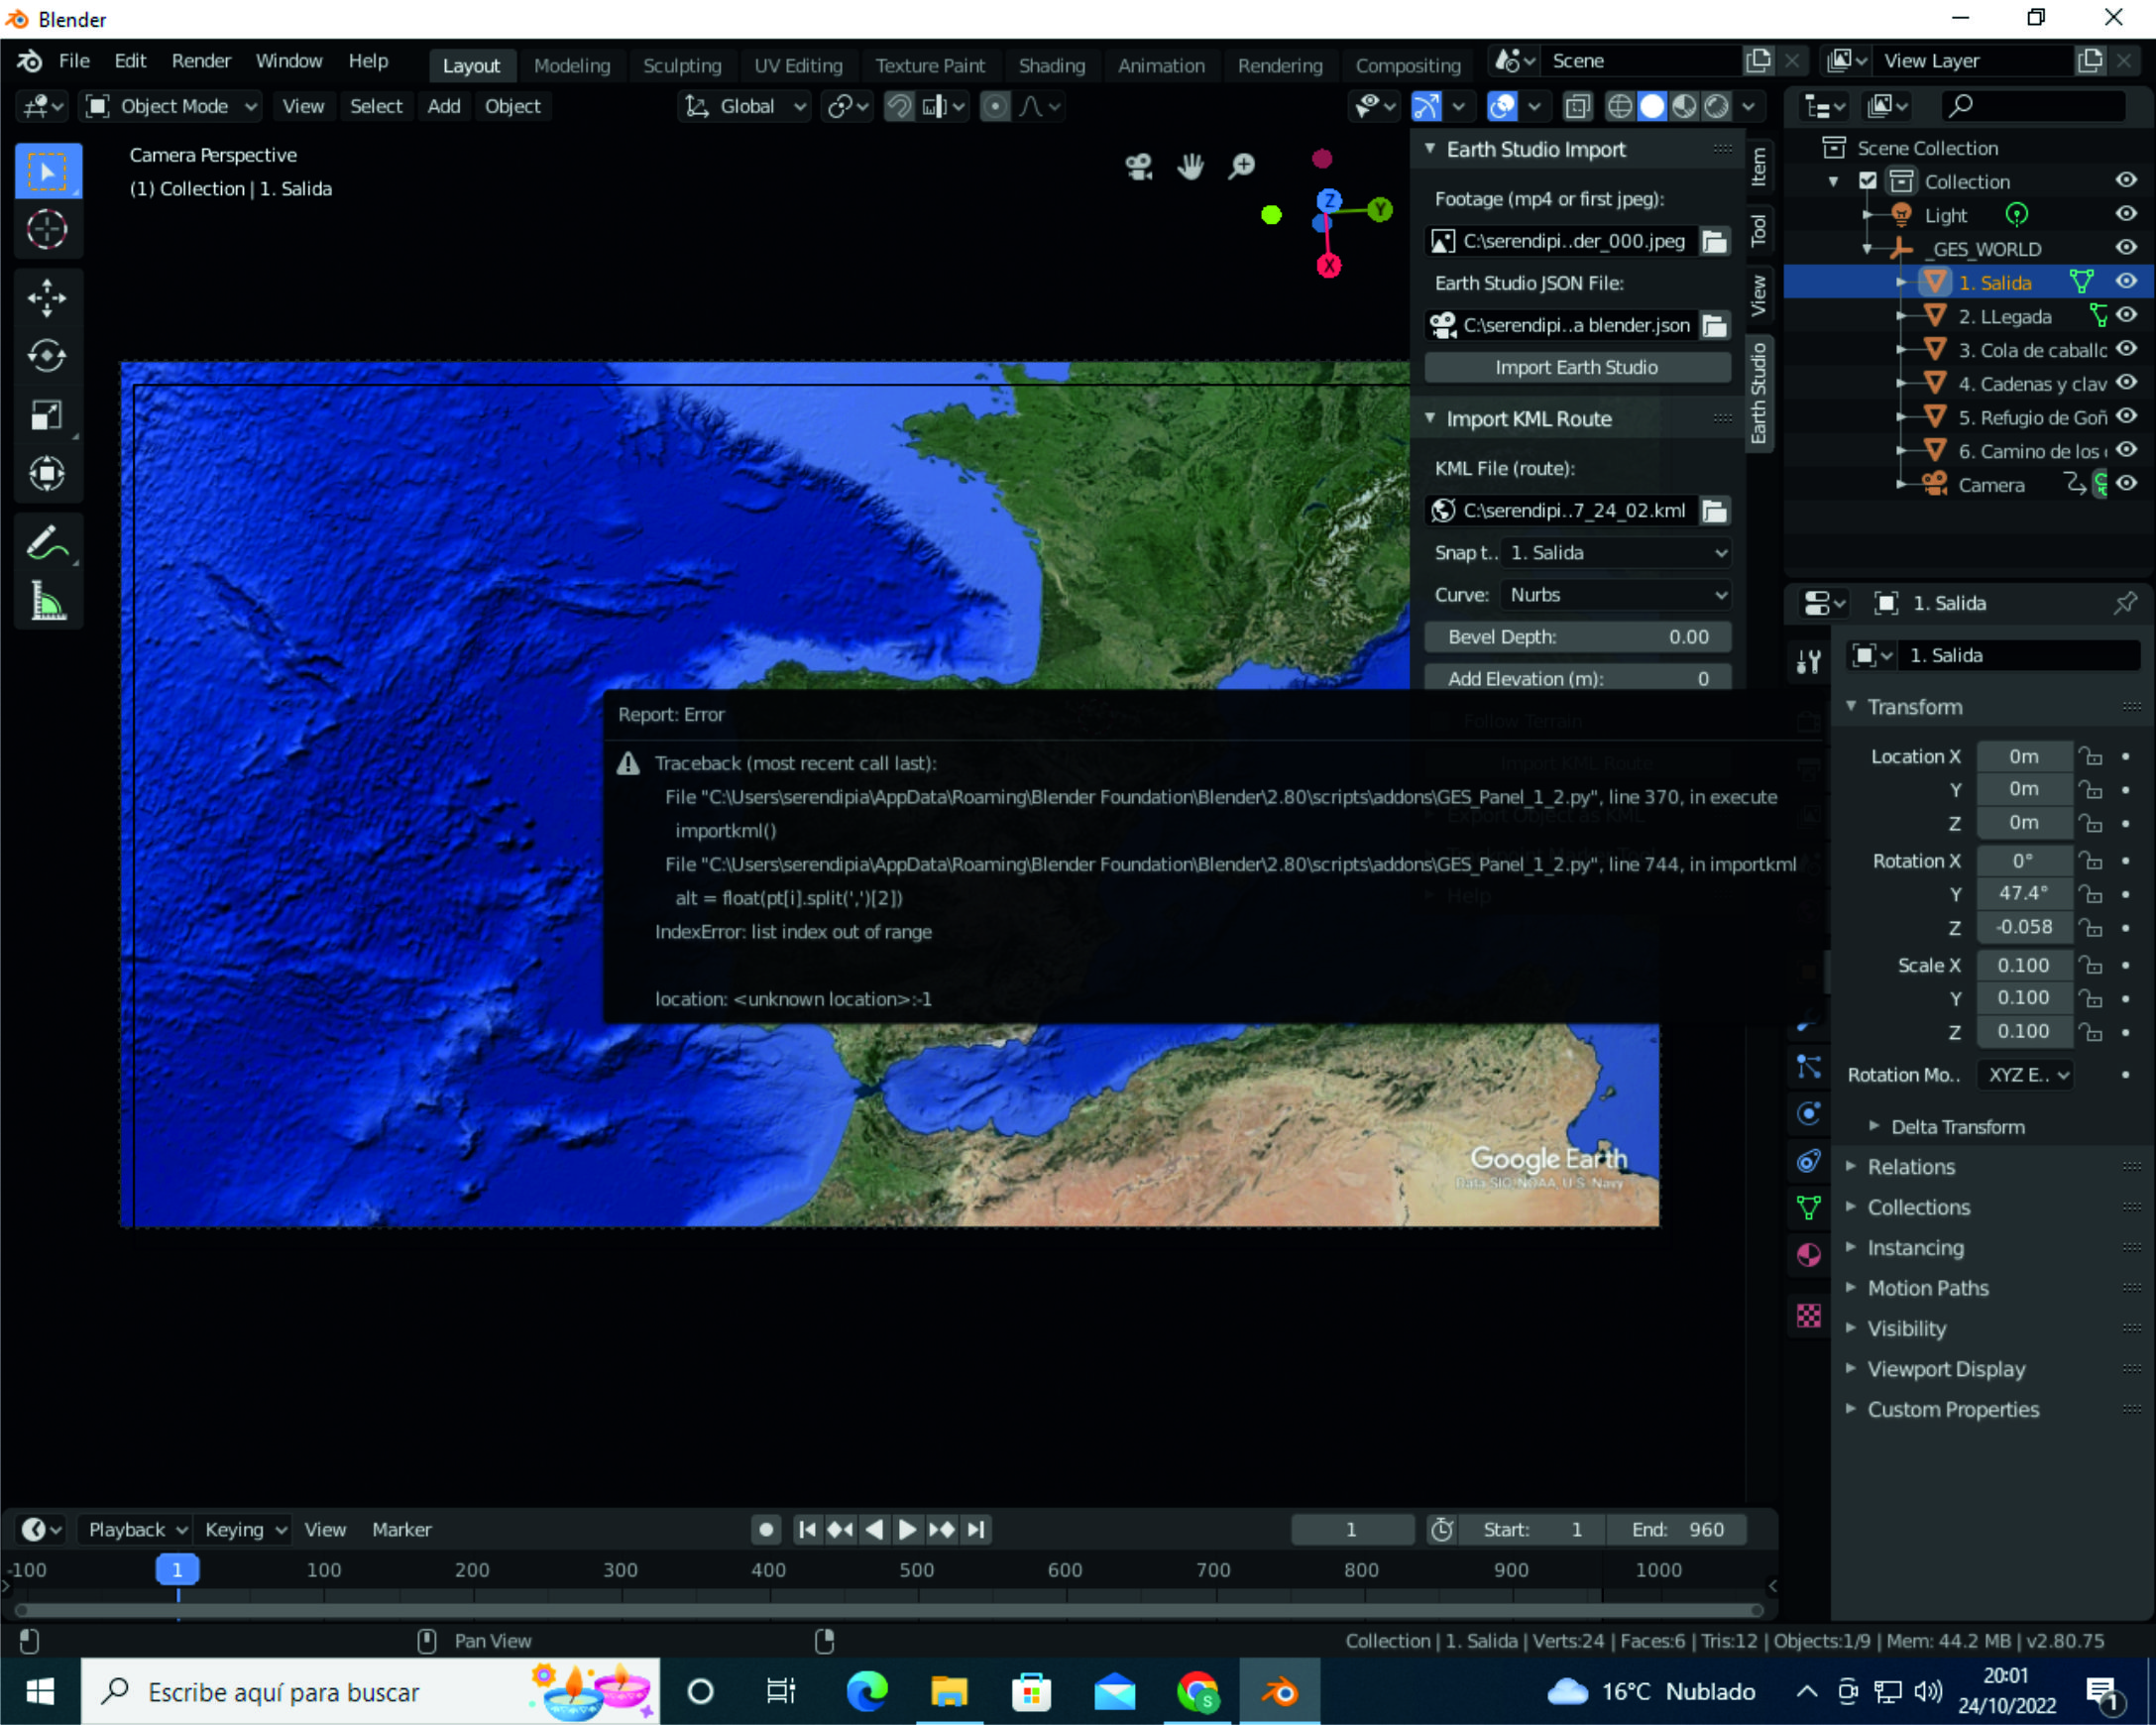Open the Object Mode dropdown
2156x1725 pixels.
click(171, 106)
